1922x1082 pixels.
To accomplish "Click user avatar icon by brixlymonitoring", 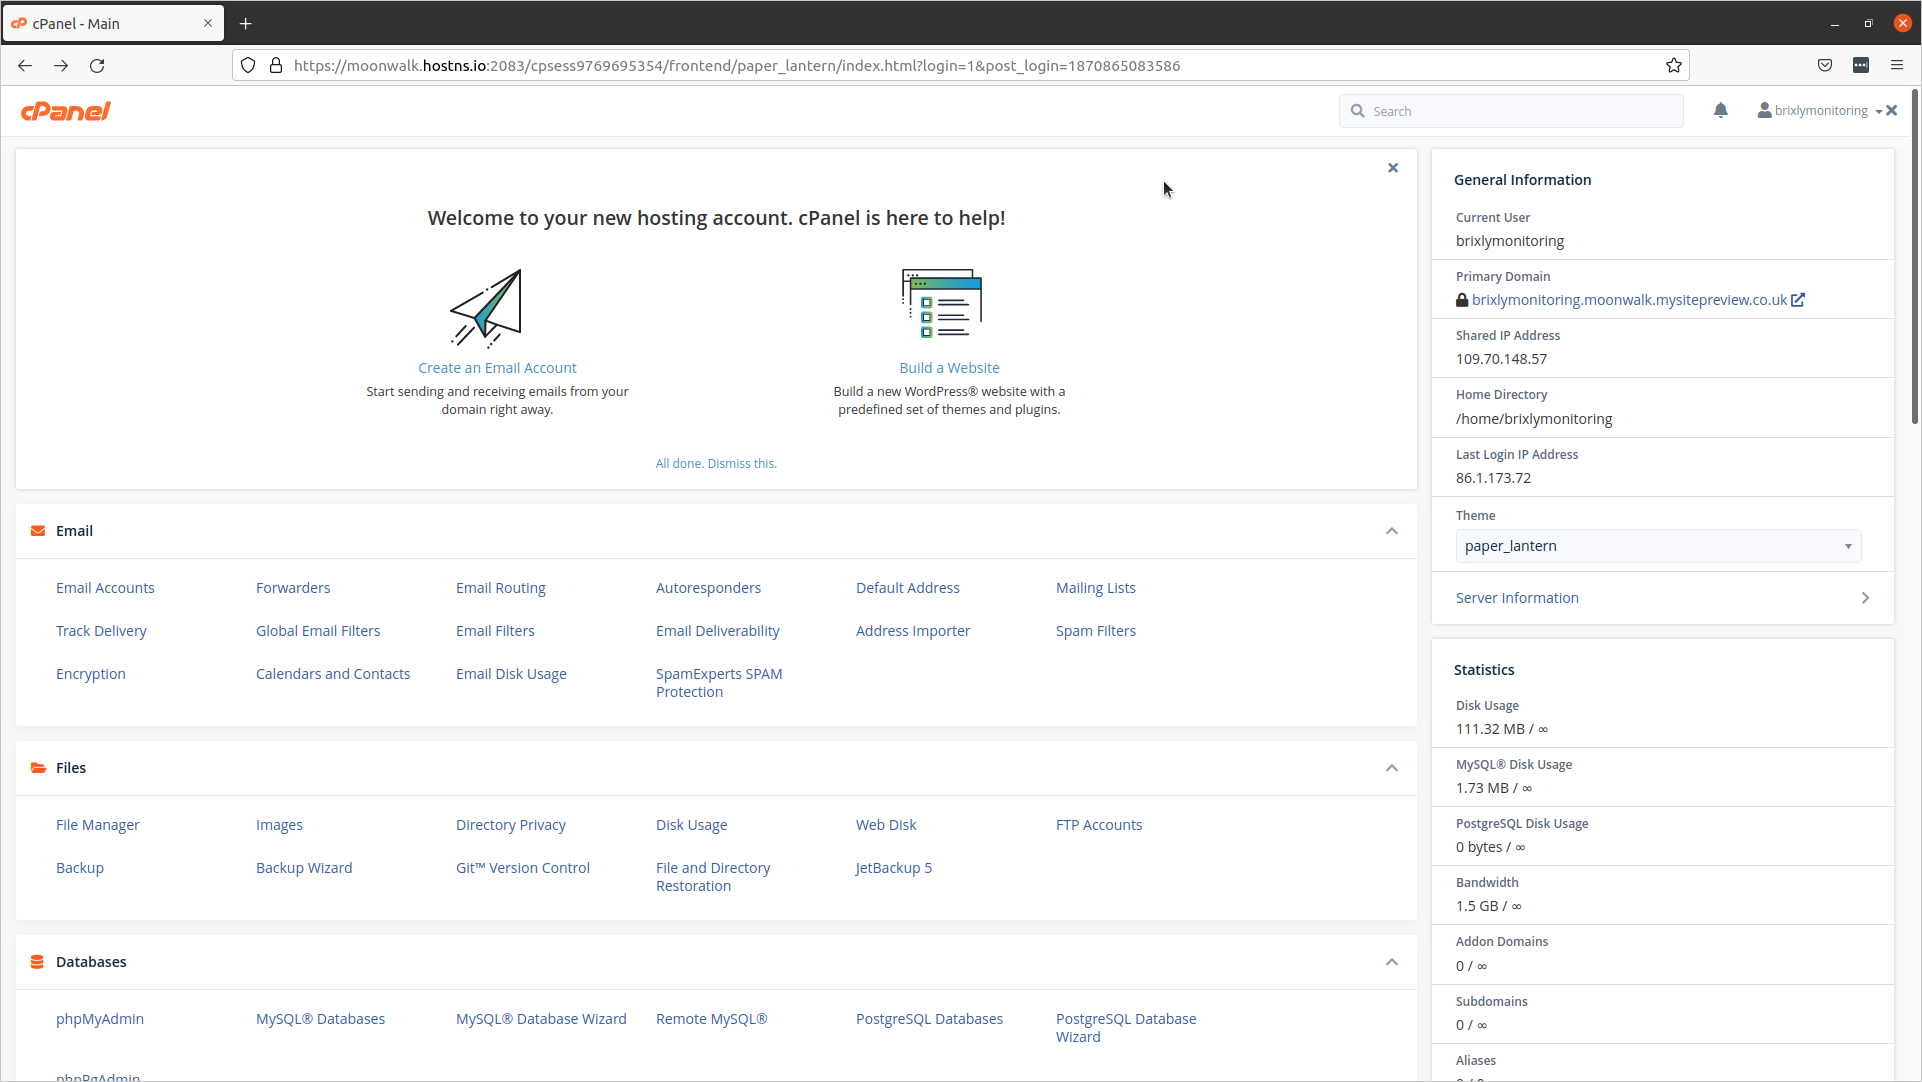I will (1764, 110).
